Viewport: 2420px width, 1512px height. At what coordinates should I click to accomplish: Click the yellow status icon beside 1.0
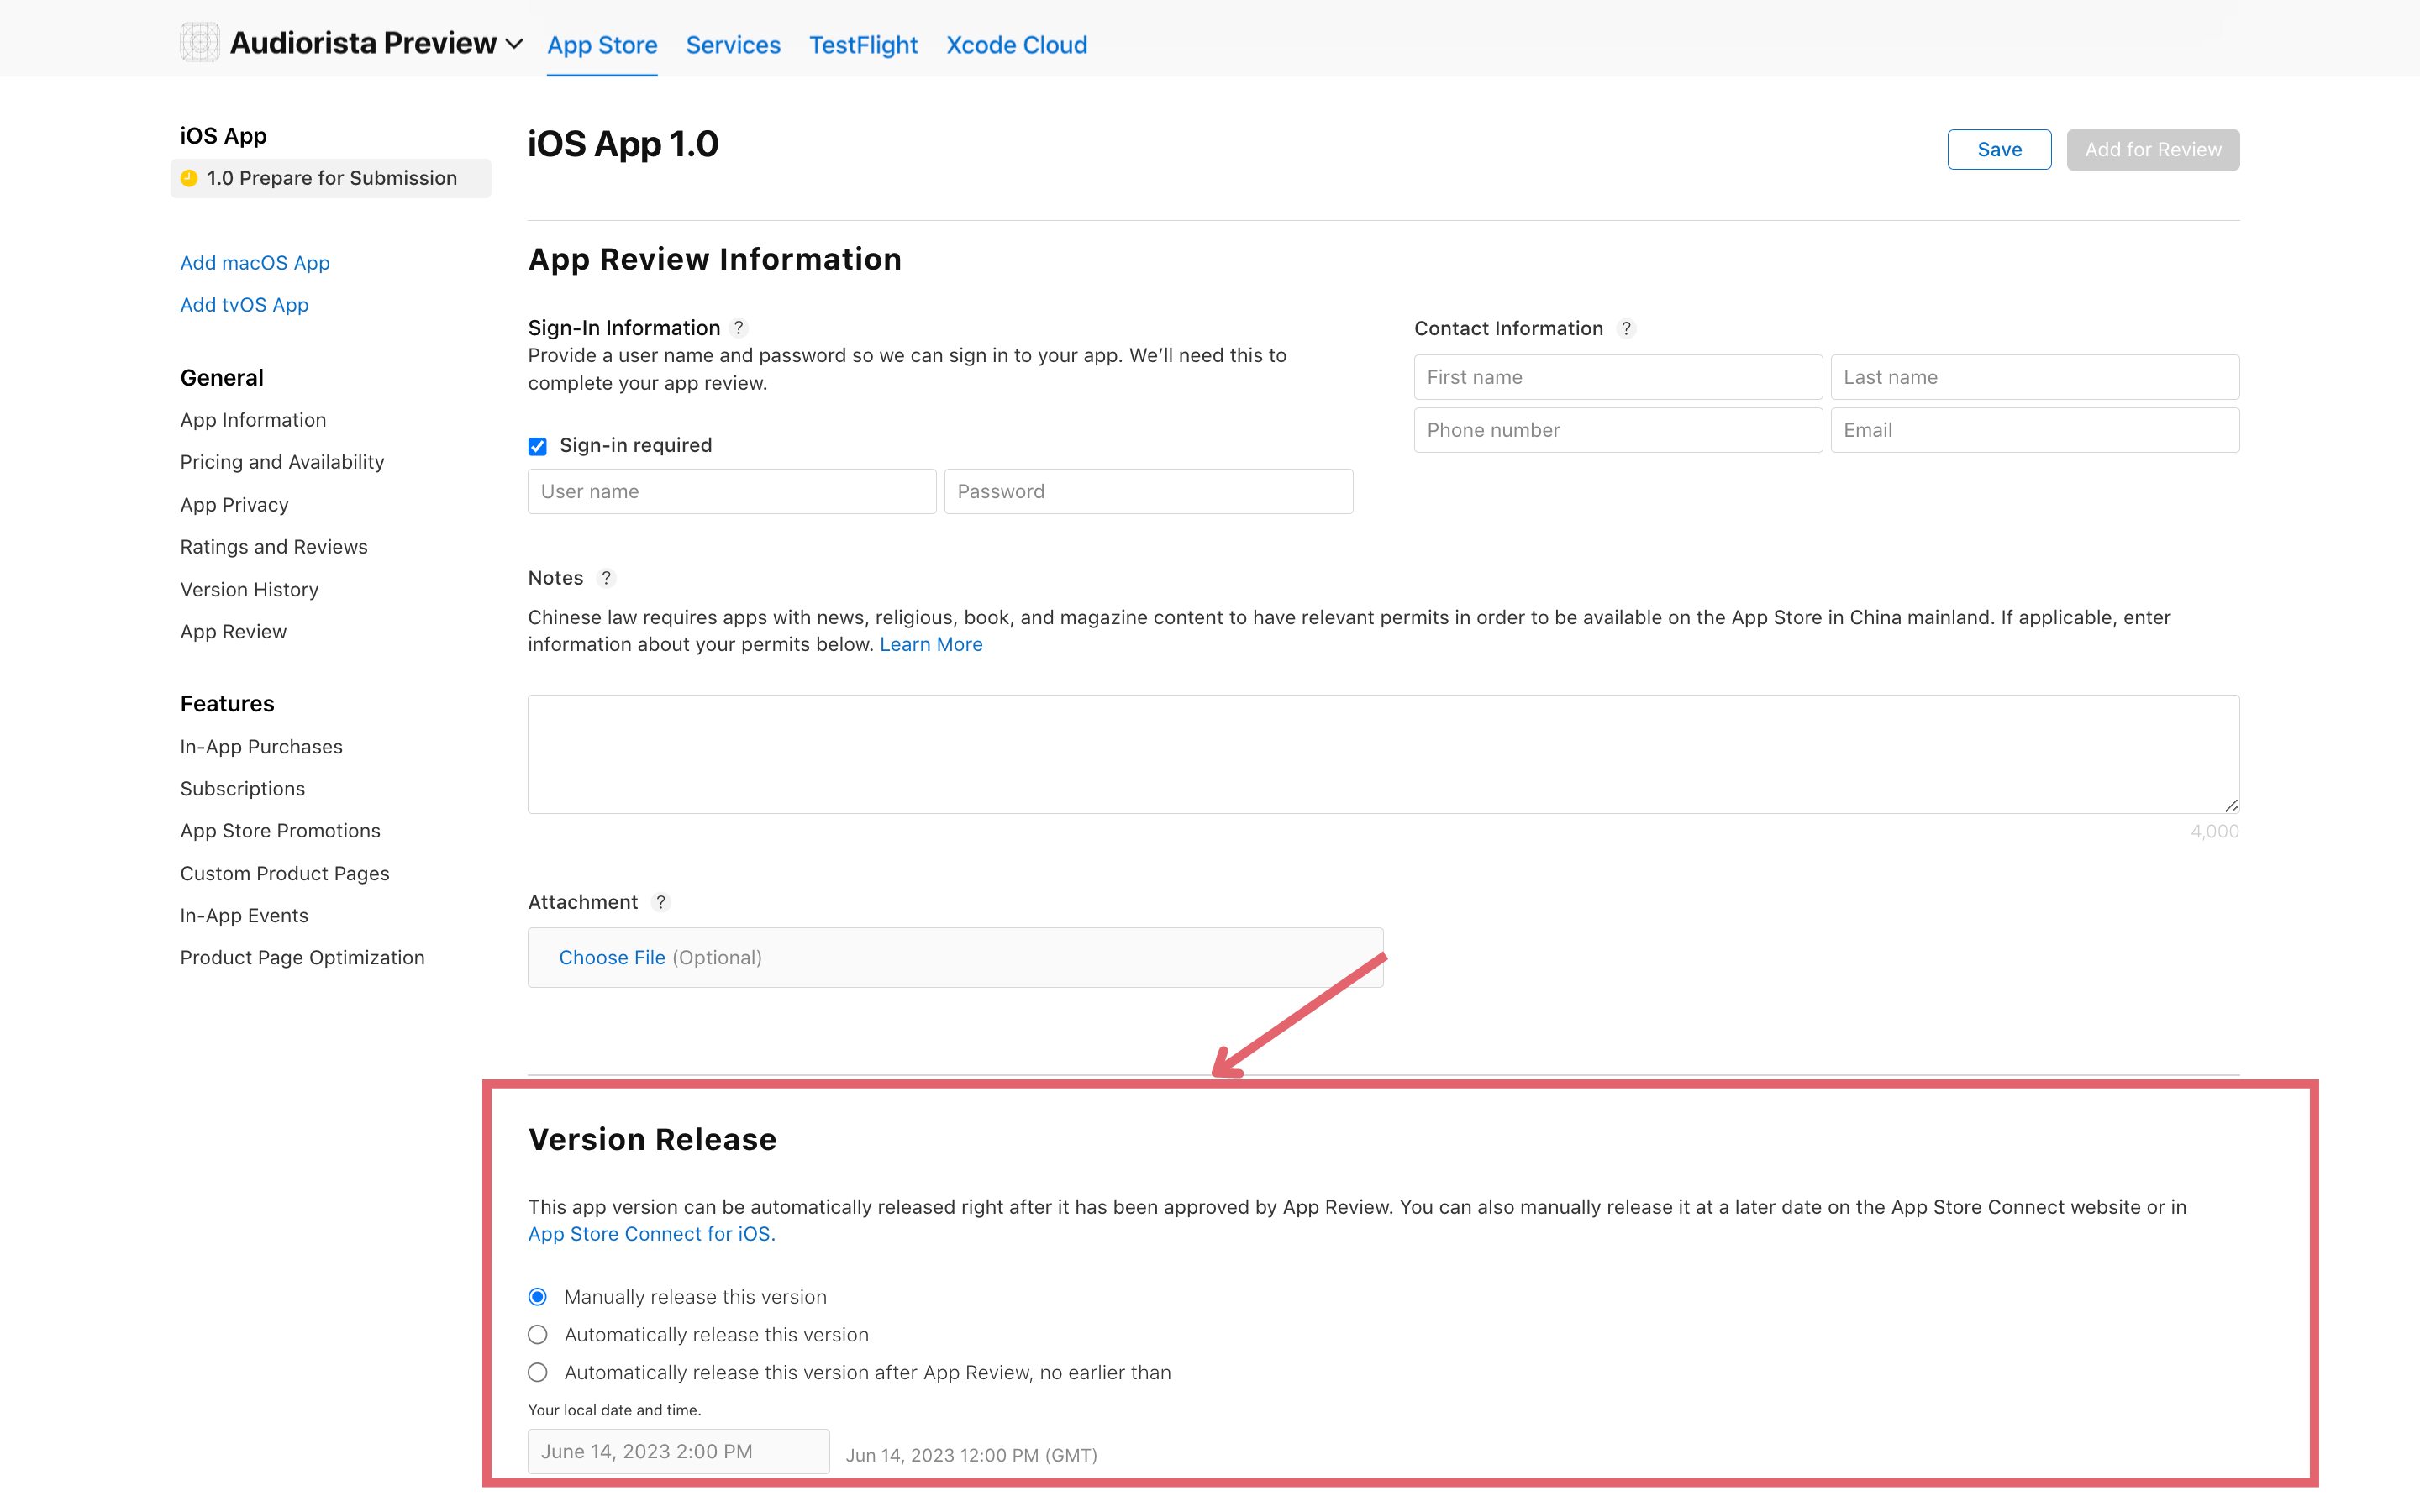(189, 178)
